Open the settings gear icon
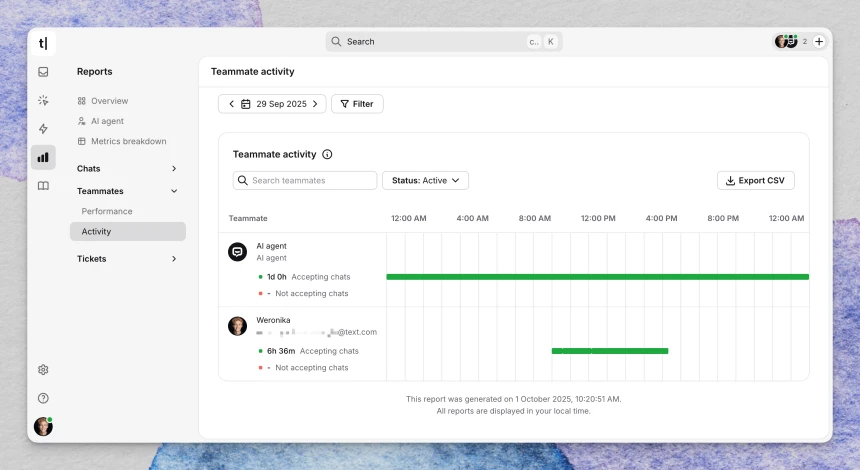The width and height of the screenshot is (860, 470). pyautogui.click(x=43, y=370)
